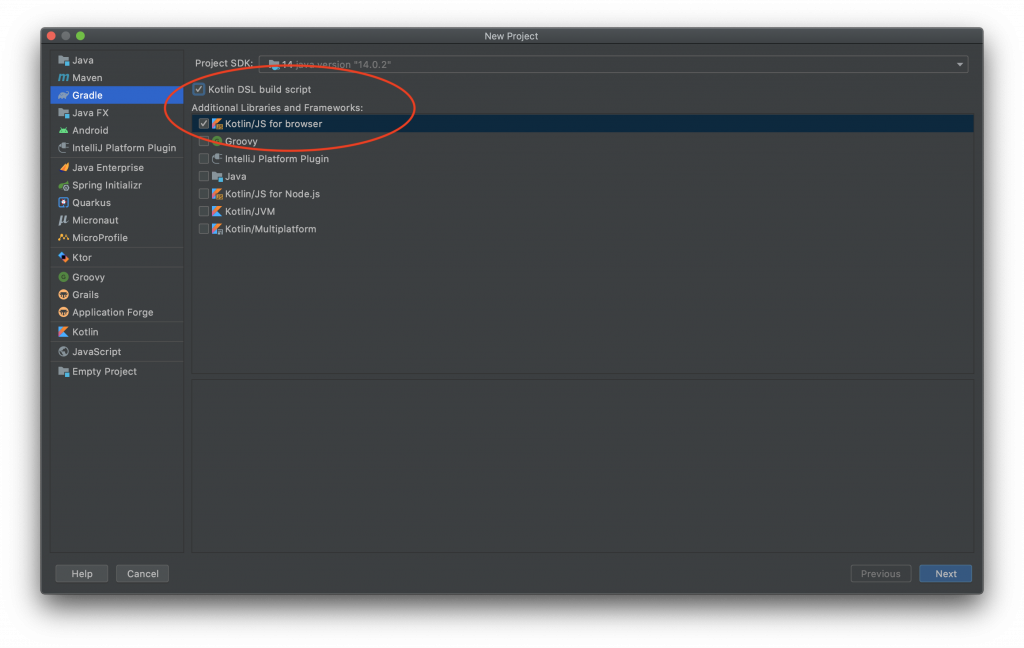This screenshot has width=1024, height=648.
Task: Click the JavaScript globe icon
Action: pos(63,352)
